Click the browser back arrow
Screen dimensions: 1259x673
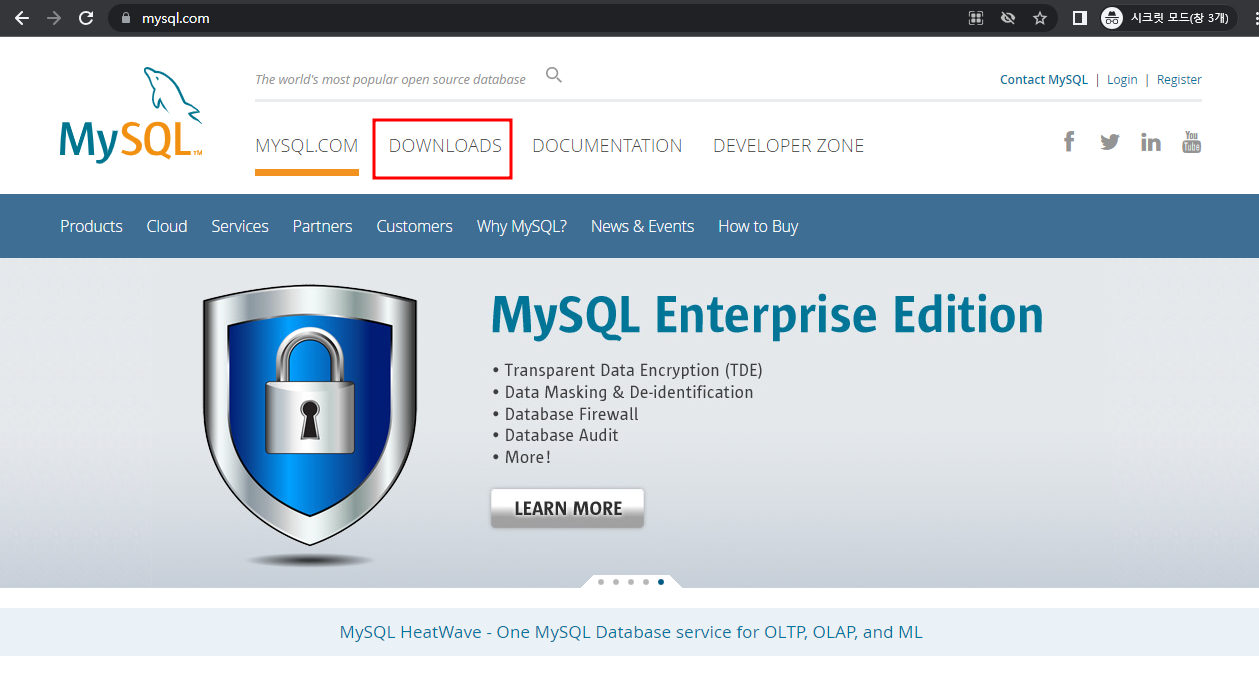click(22, 18)
